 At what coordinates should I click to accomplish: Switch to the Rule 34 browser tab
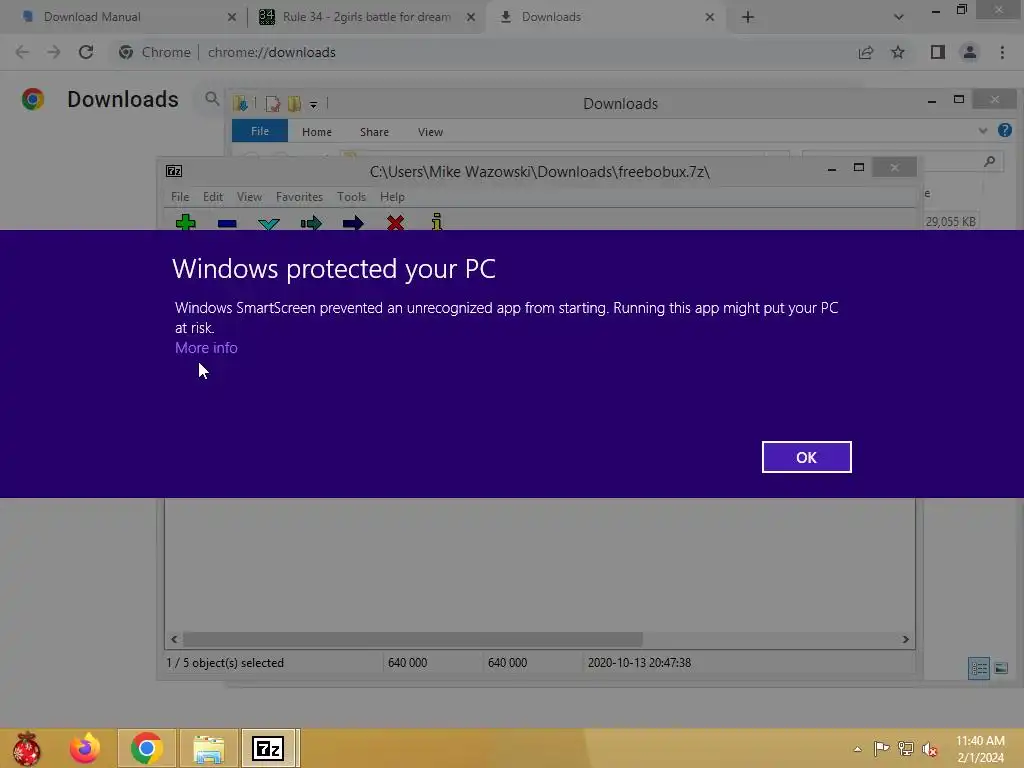click(x=366, y=17)
